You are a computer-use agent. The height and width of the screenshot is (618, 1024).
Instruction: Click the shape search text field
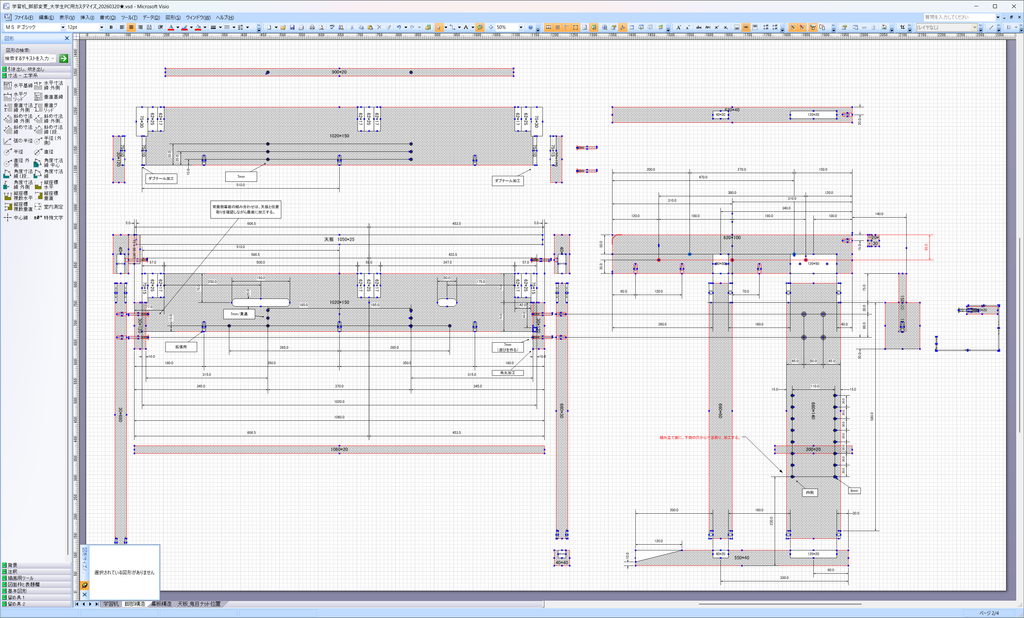27,58
